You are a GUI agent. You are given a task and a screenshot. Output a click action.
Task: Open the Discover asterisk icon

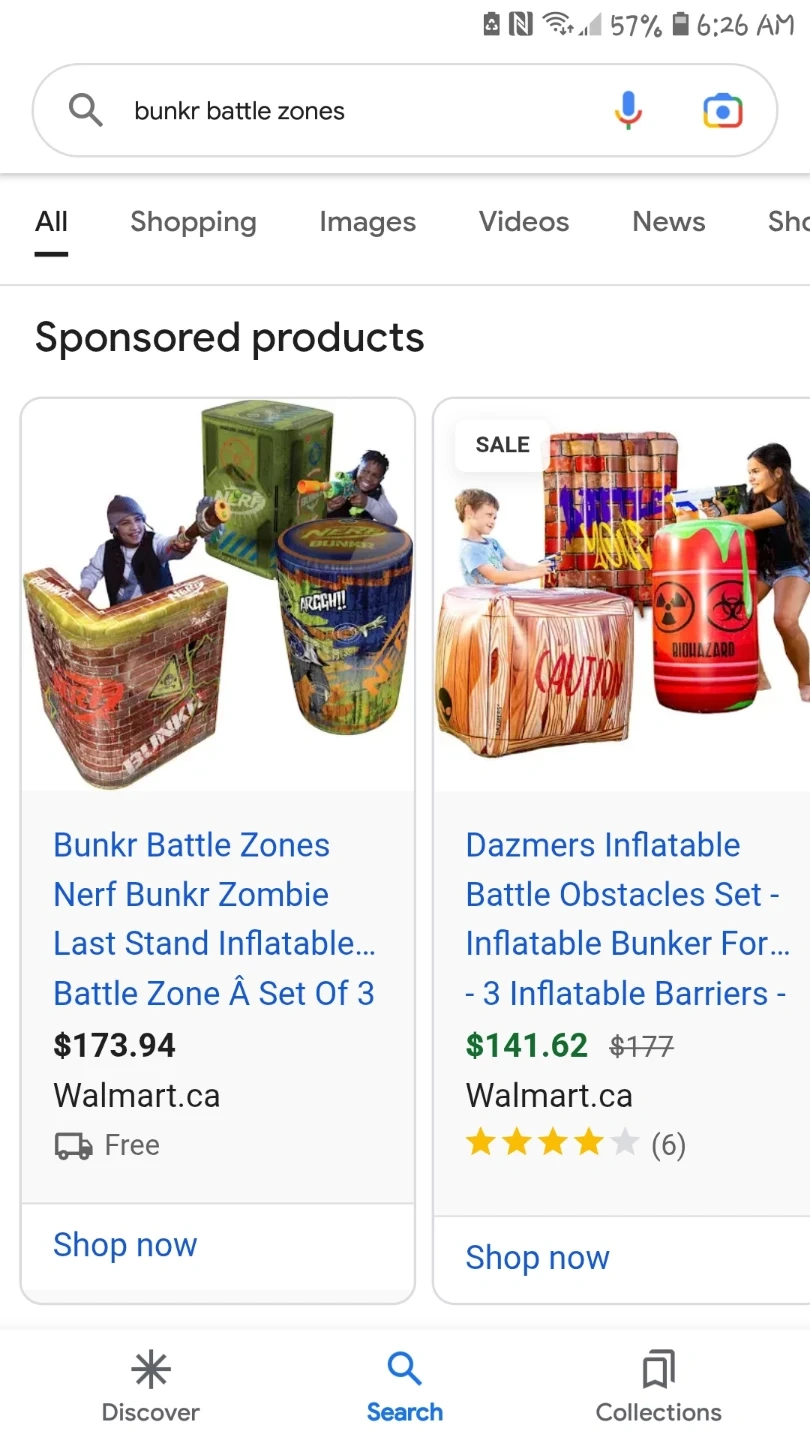(151, 1369)
